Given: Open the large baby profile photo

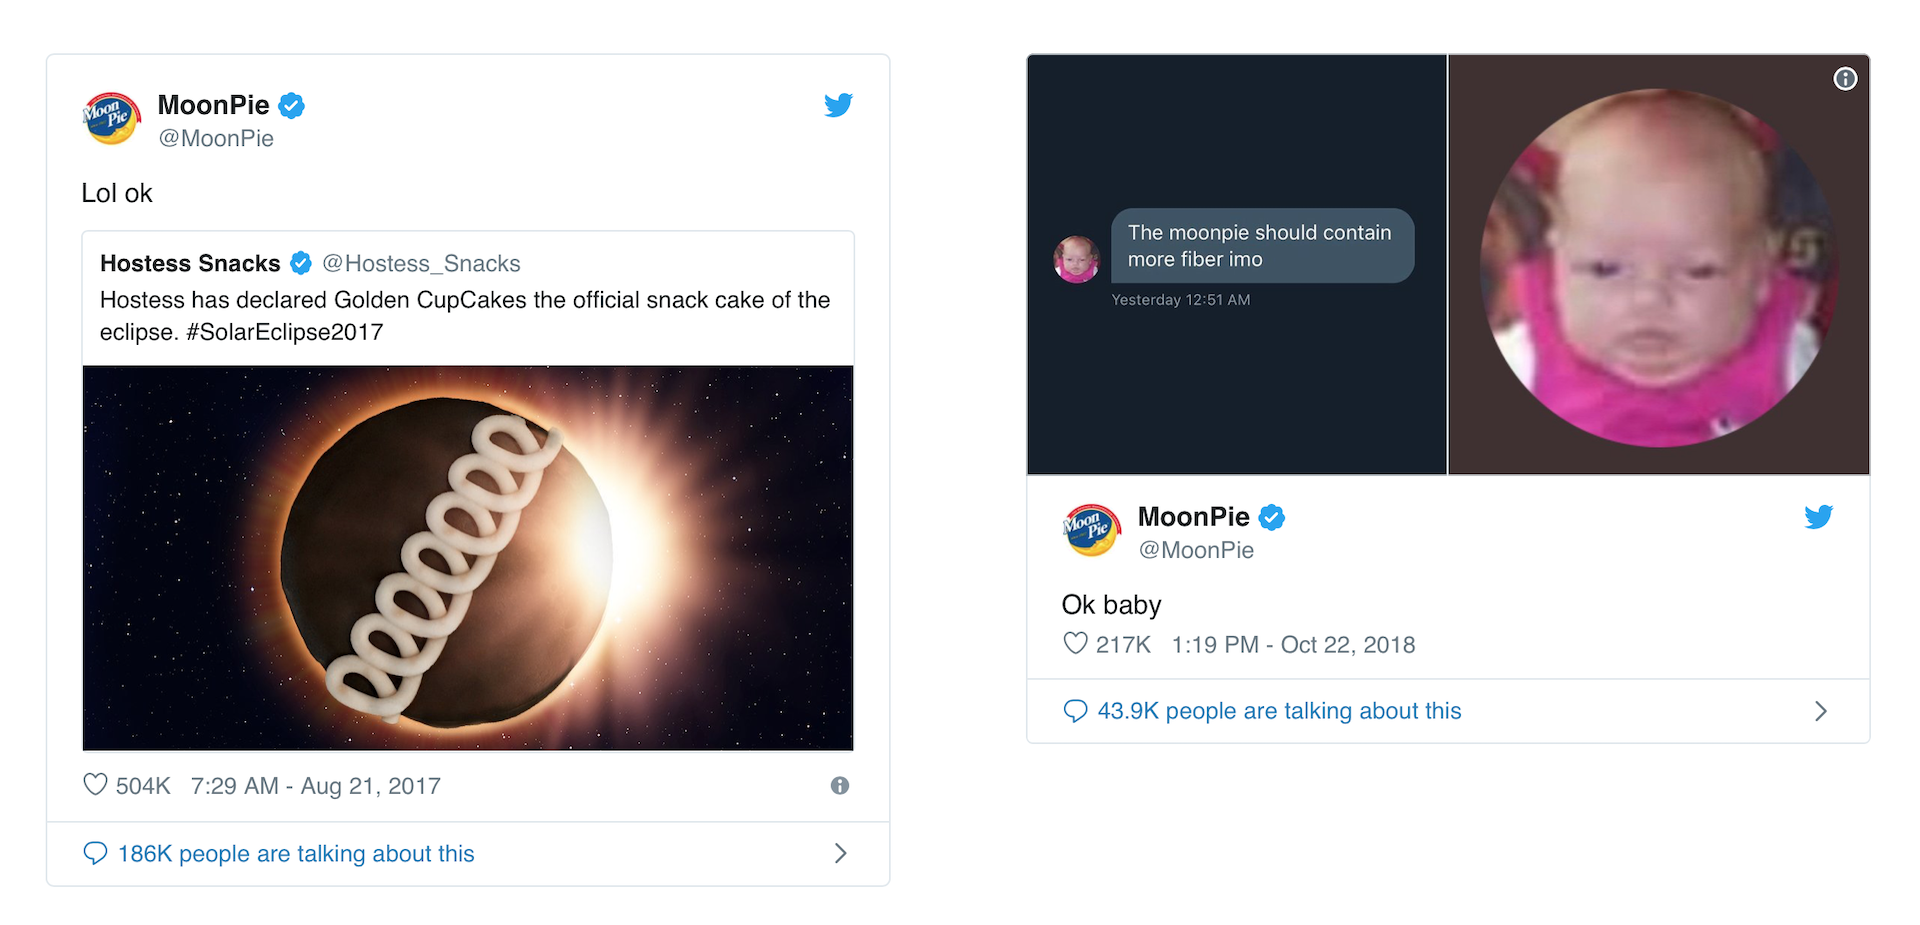Looking at the screenshot, I should [1658, 268].
